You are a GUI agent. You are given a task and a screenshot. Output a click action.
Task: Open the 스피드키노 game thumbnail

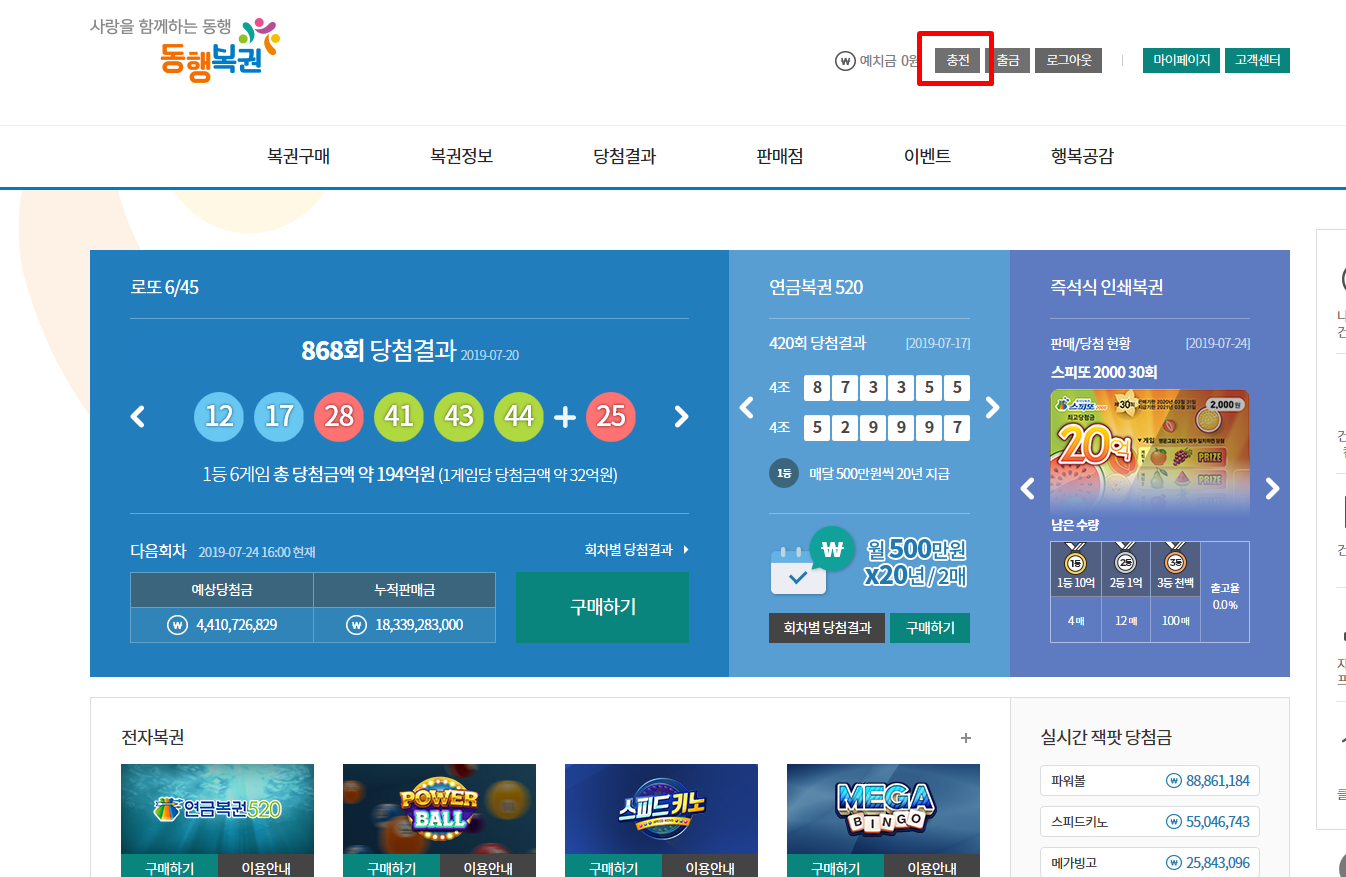click(x=661, y=809)
